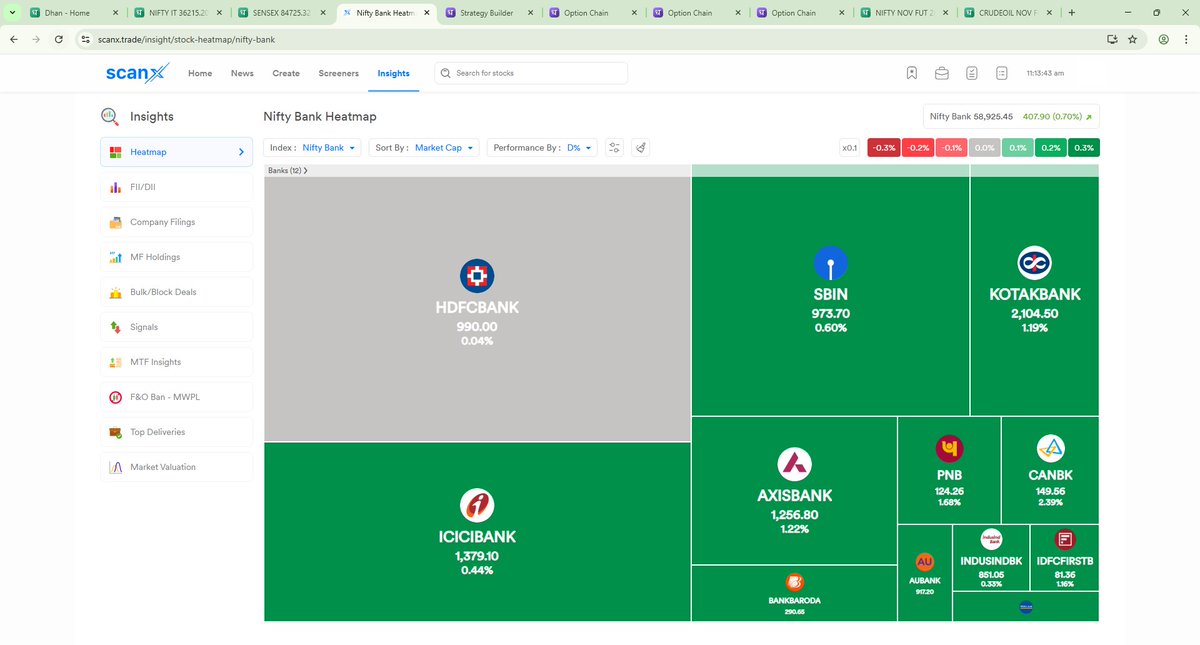Open the browser tab search dropdown
Viewport: 1200px width, 645px height.
pos(11,13)
